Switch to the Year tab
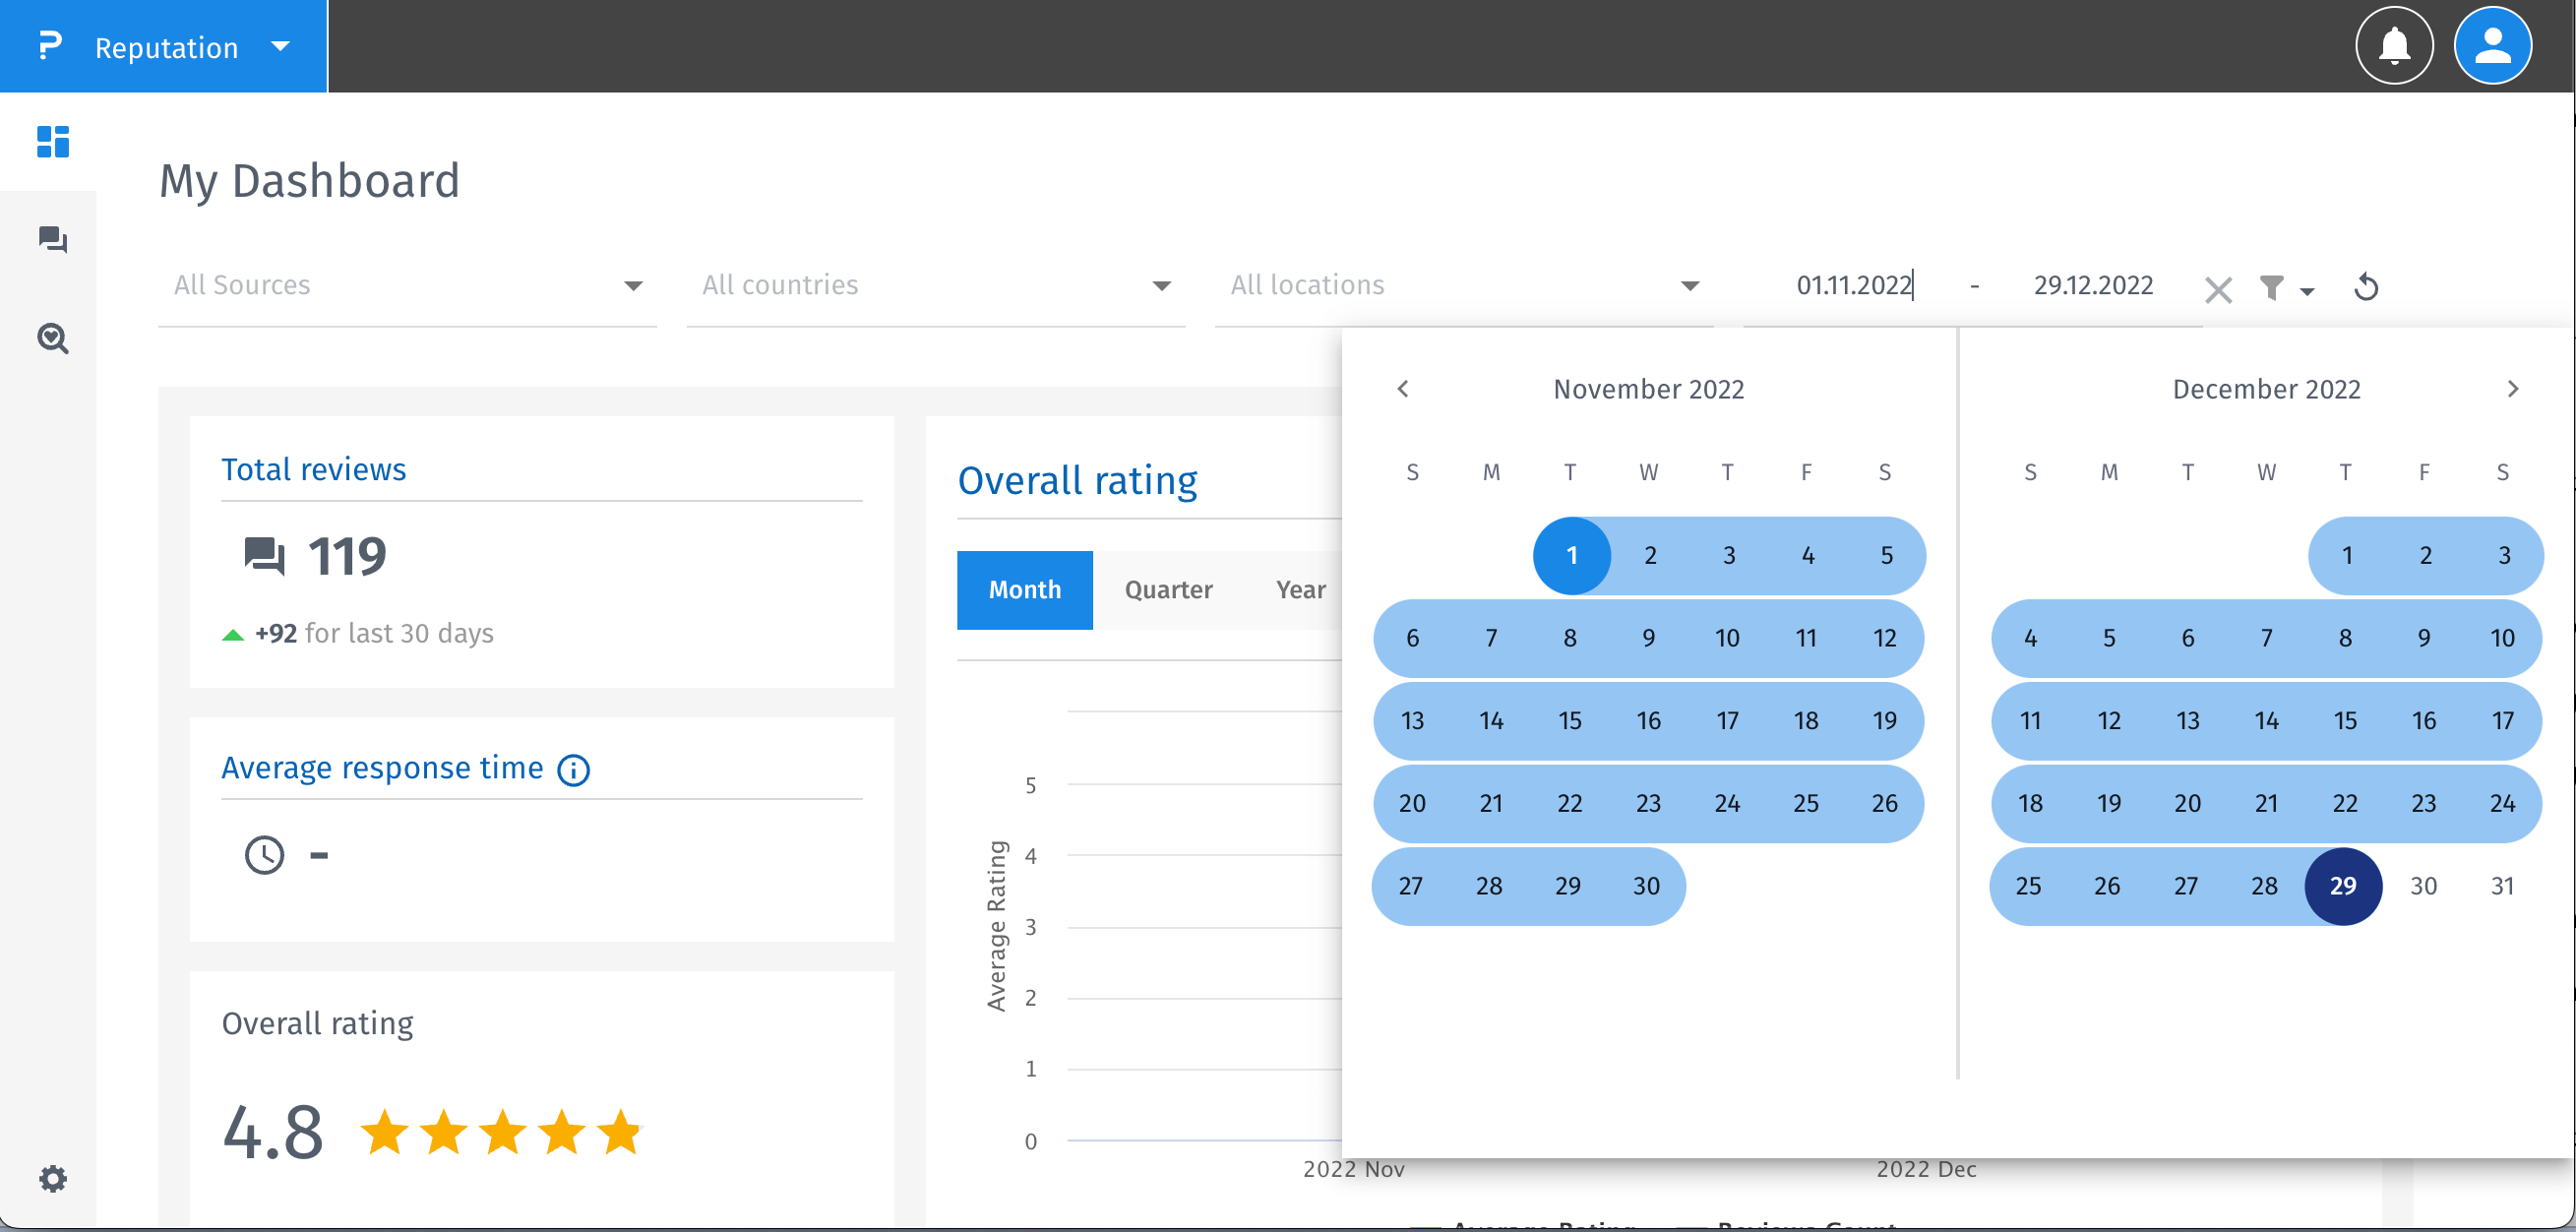This screenshot has height=1232, width=2576. click(x=1300, y=590)
